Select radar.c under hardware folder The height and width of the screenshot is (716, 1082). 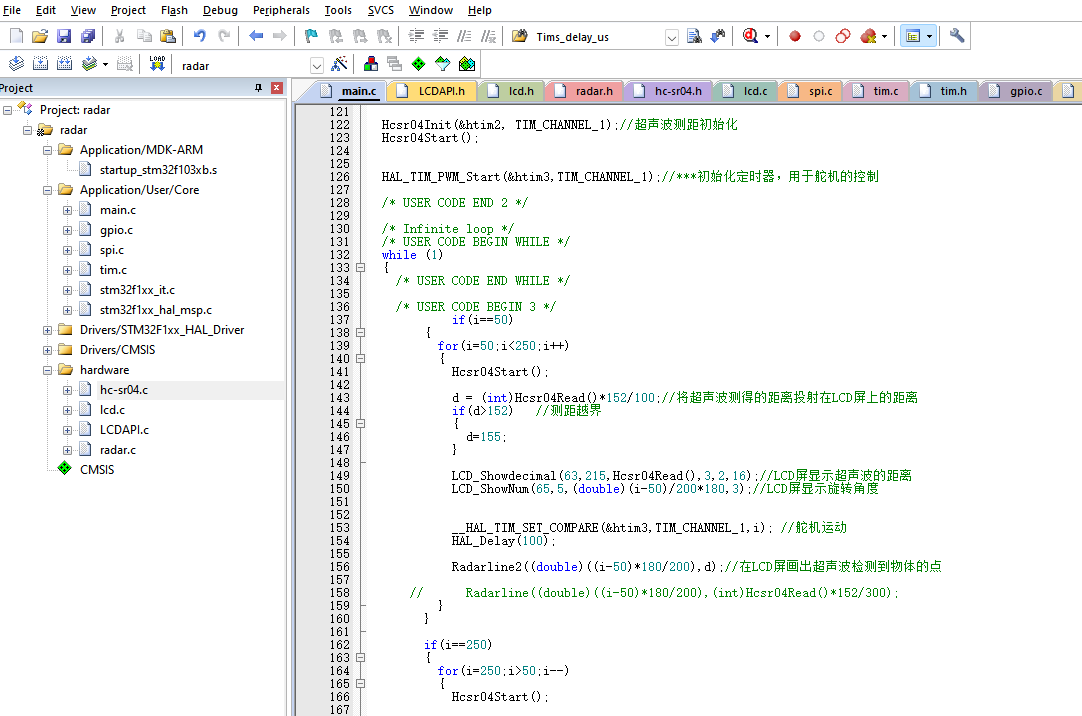pyautogui.click(x=117, y=450)
